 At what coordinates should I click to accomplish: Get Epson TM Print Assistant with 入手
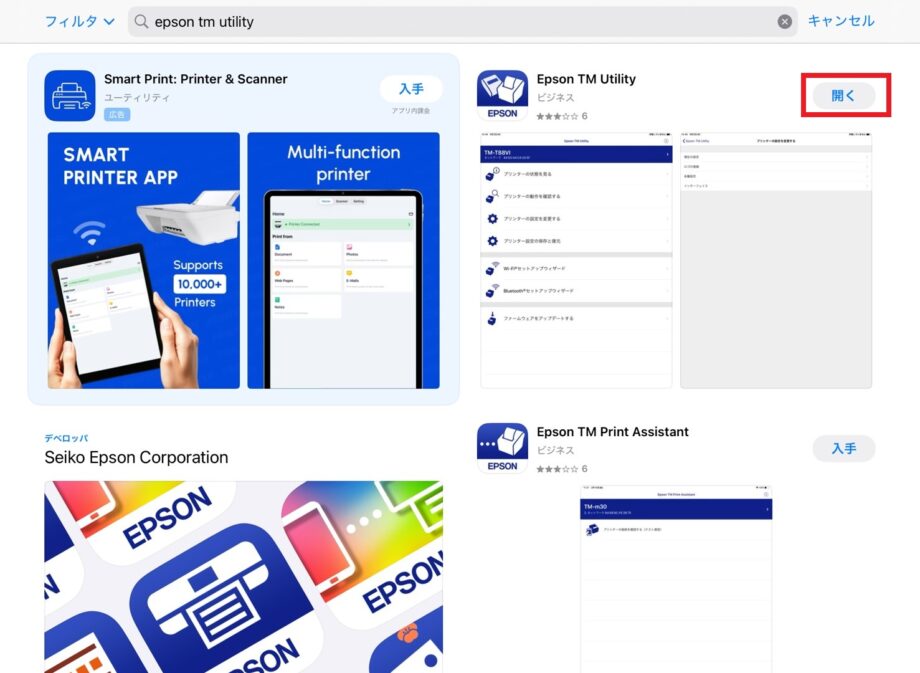[843, 448]
